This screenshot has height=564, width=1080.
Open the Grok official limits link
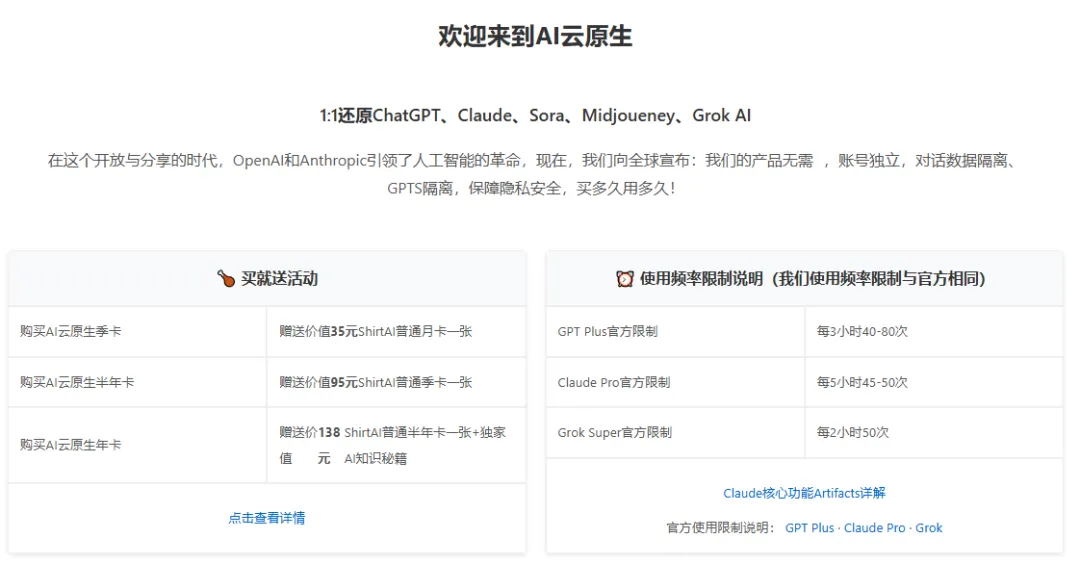928,528
